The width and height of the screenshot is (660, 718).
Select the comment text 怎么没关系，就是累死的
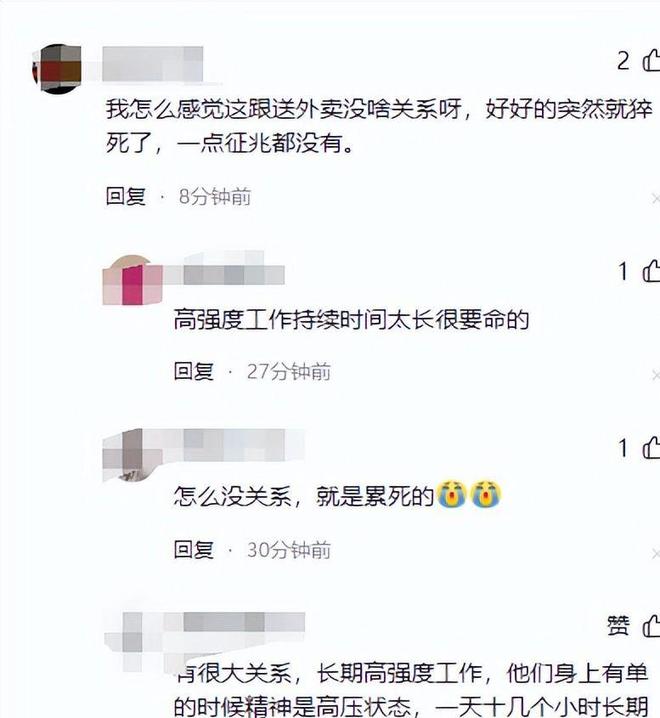[x=303, y=495]
